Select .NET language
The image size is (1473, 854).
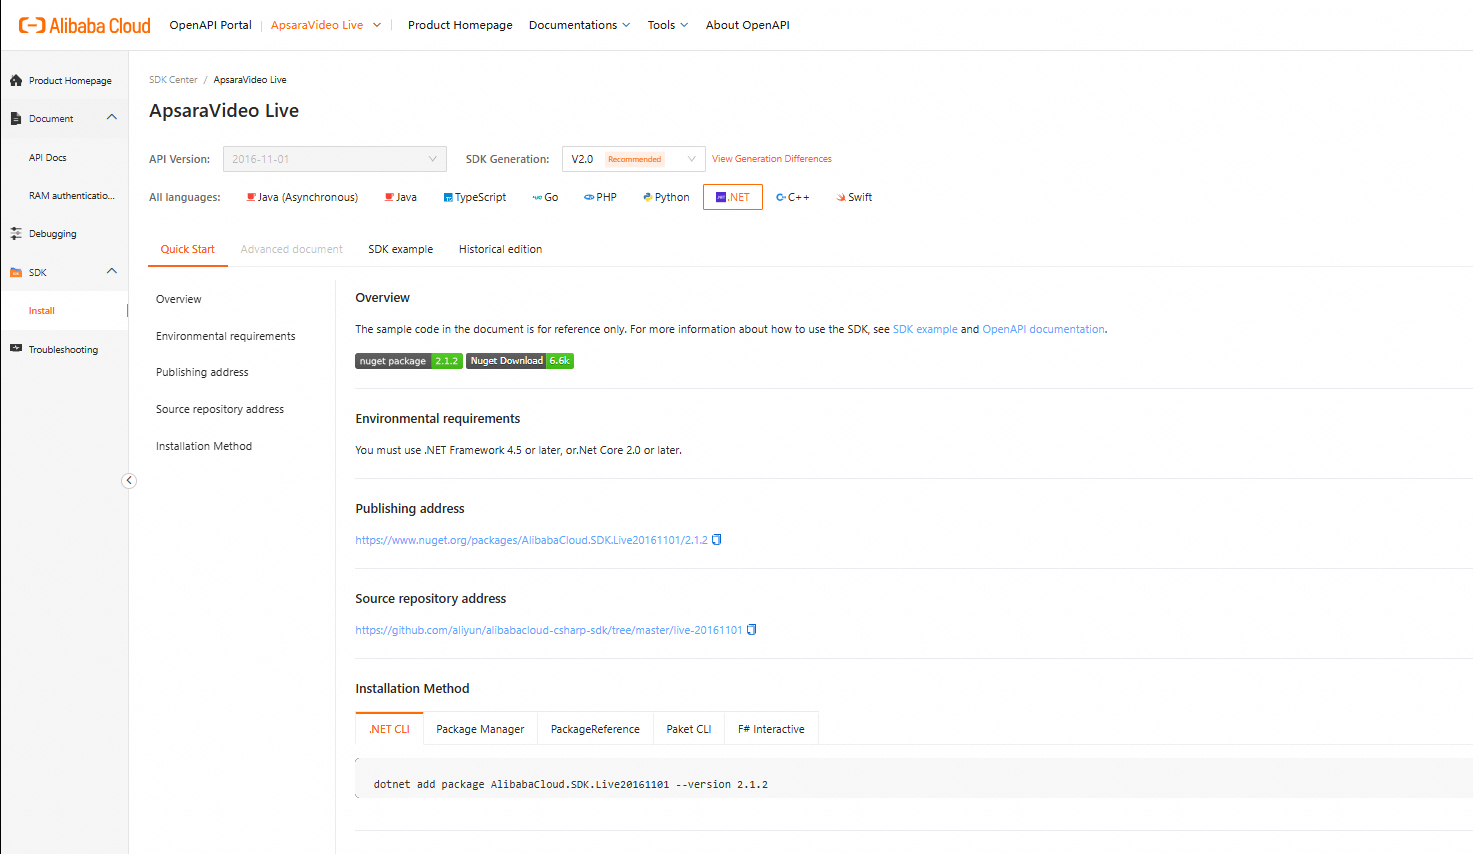click(x=733, y=197)
